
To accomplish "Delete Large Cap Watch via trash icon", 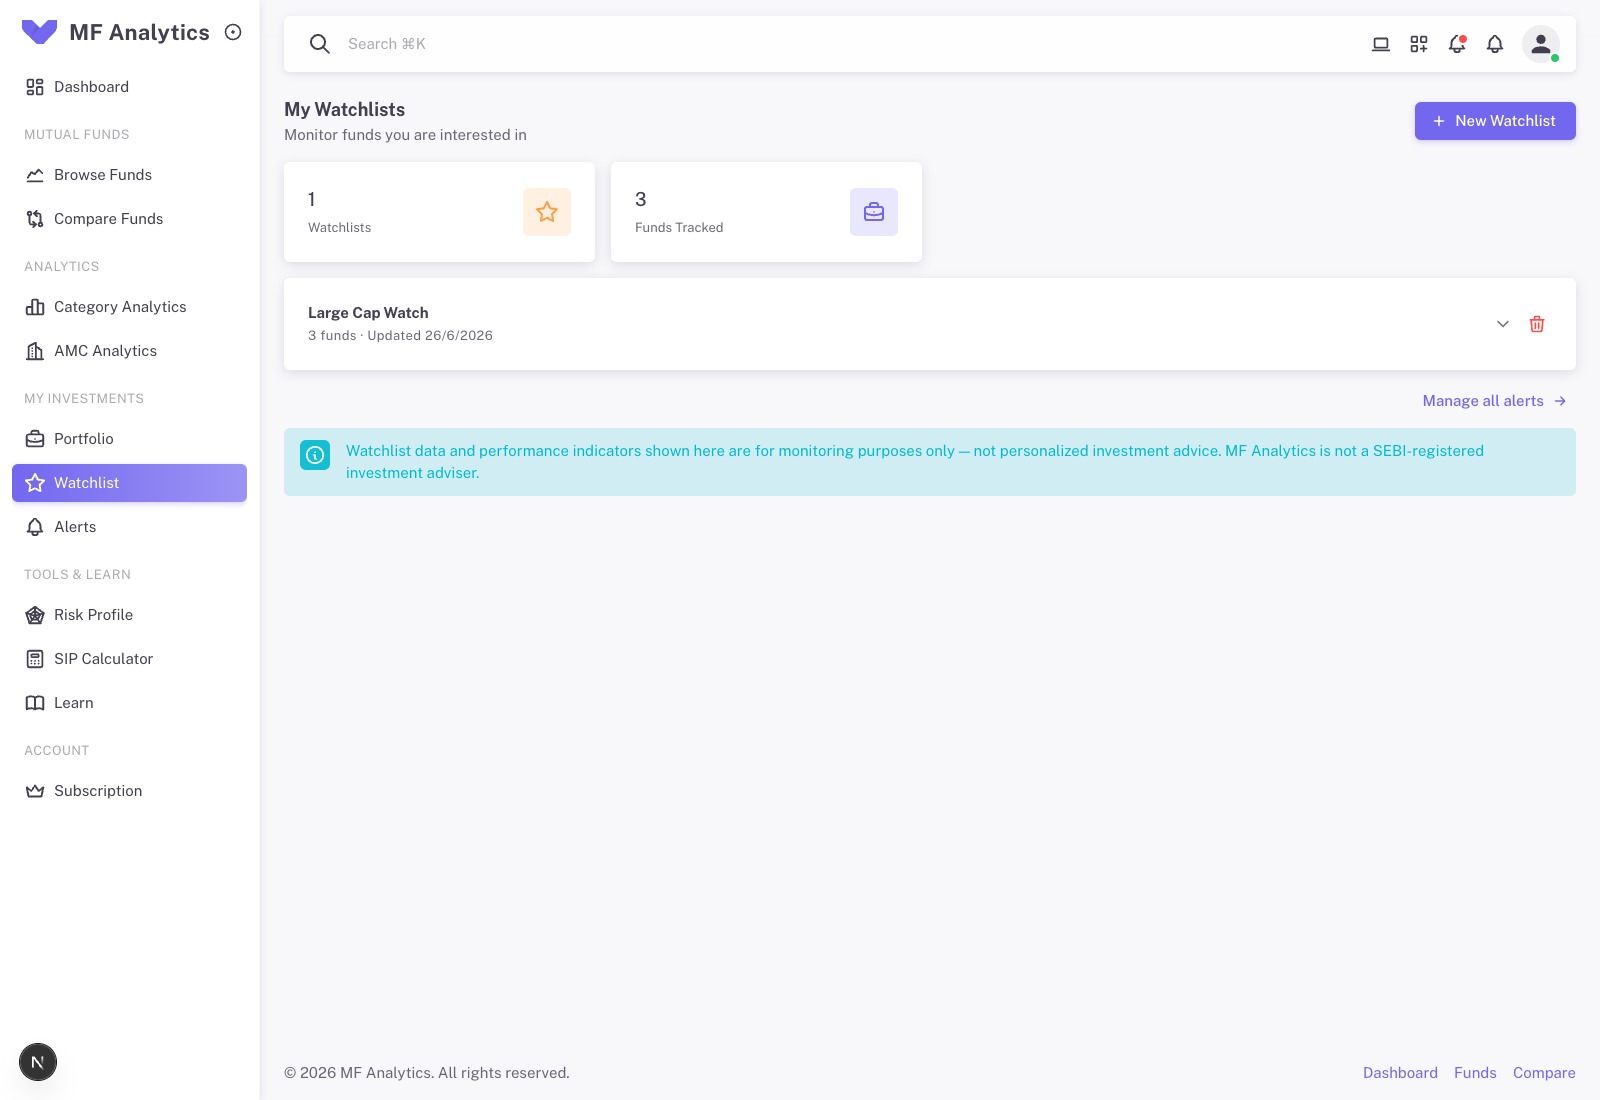I will coord(1537,324).
